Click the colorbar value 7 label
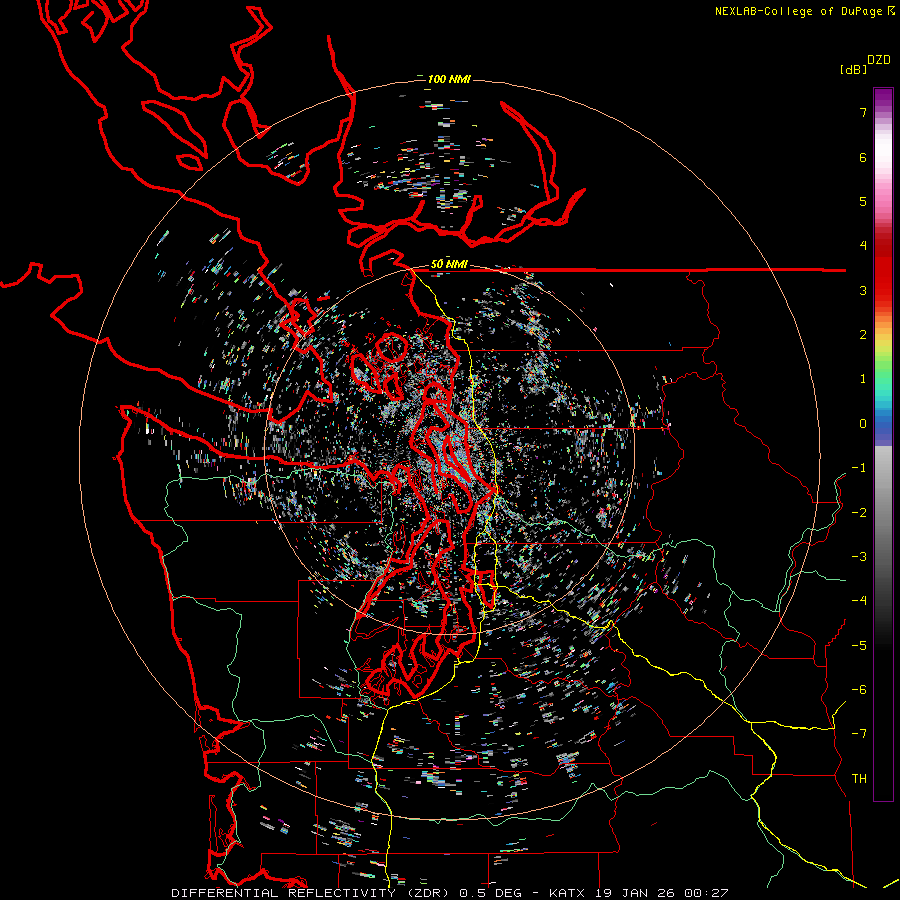900x900 pixels. [863, 112]
